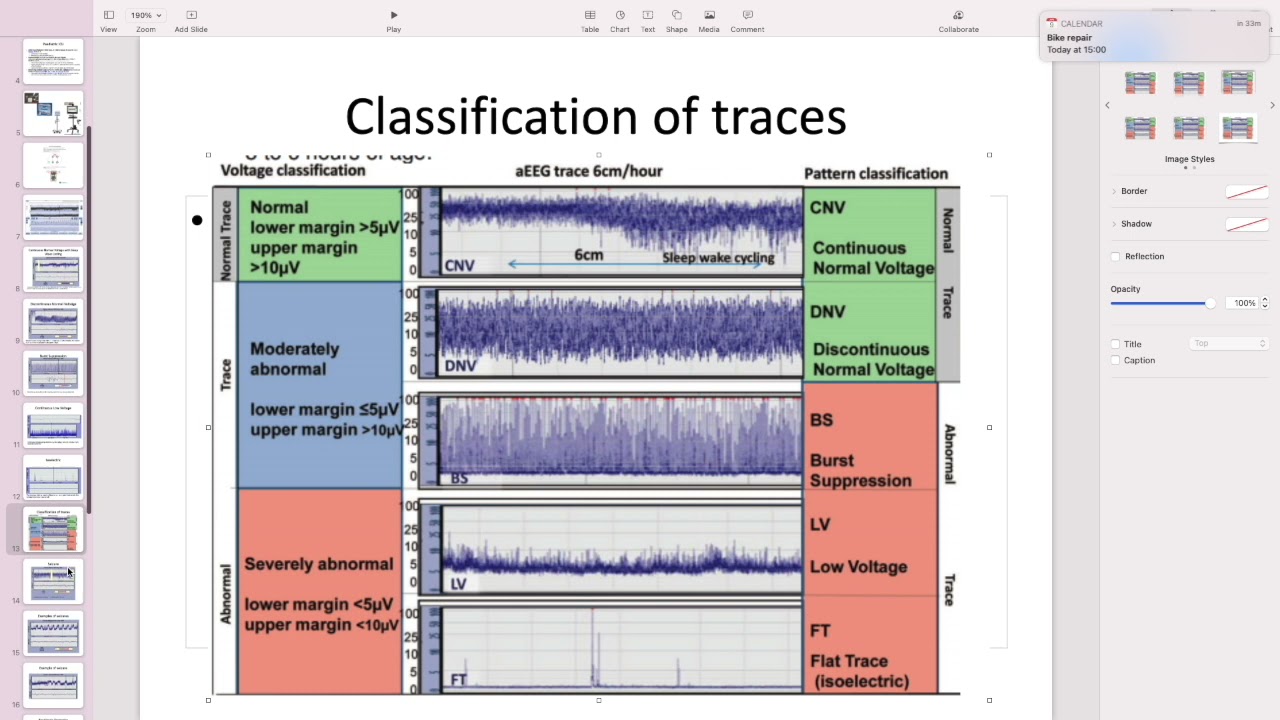Click the slide navigator scrollbar
The height and width of the screenshot is (720, 1280).
pyautogui.click(x=89, y=320)
